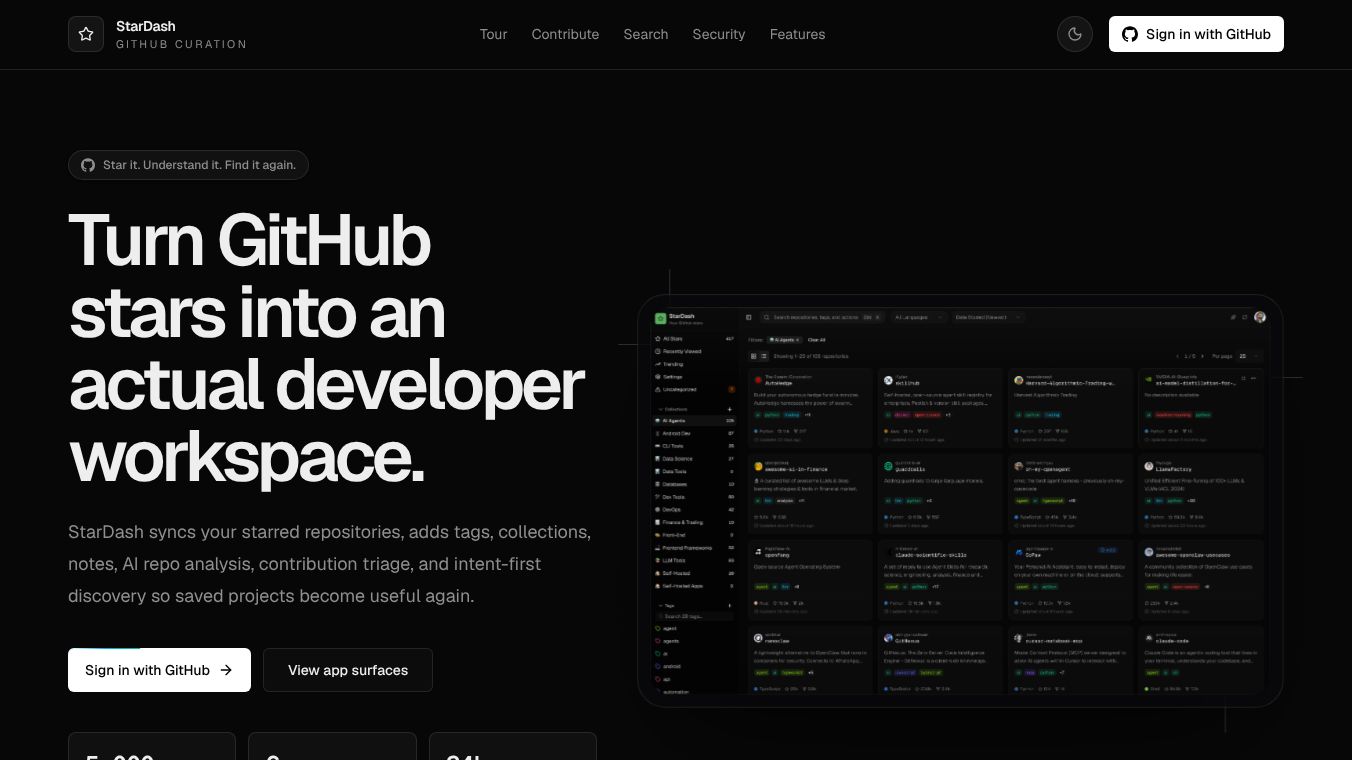Click the 'Star it. Understand it.' pill badge

click(188, 165)
